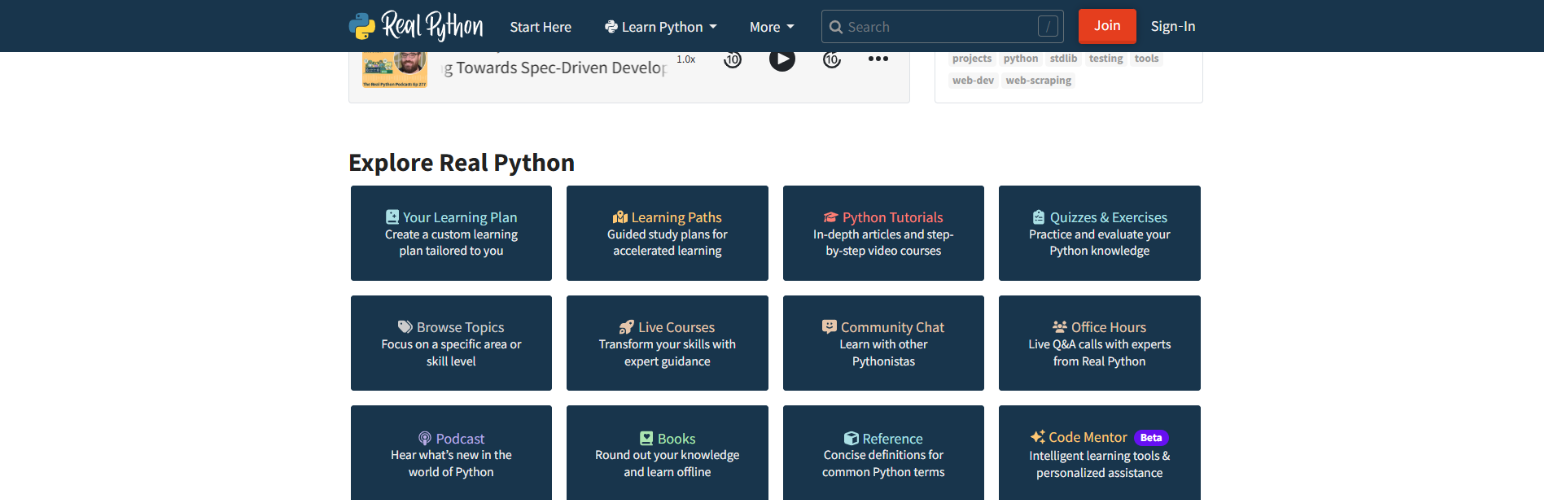Expand the More dropdown menu
The width and height of the screenshot is (1544, 500).
coord(771,27)
